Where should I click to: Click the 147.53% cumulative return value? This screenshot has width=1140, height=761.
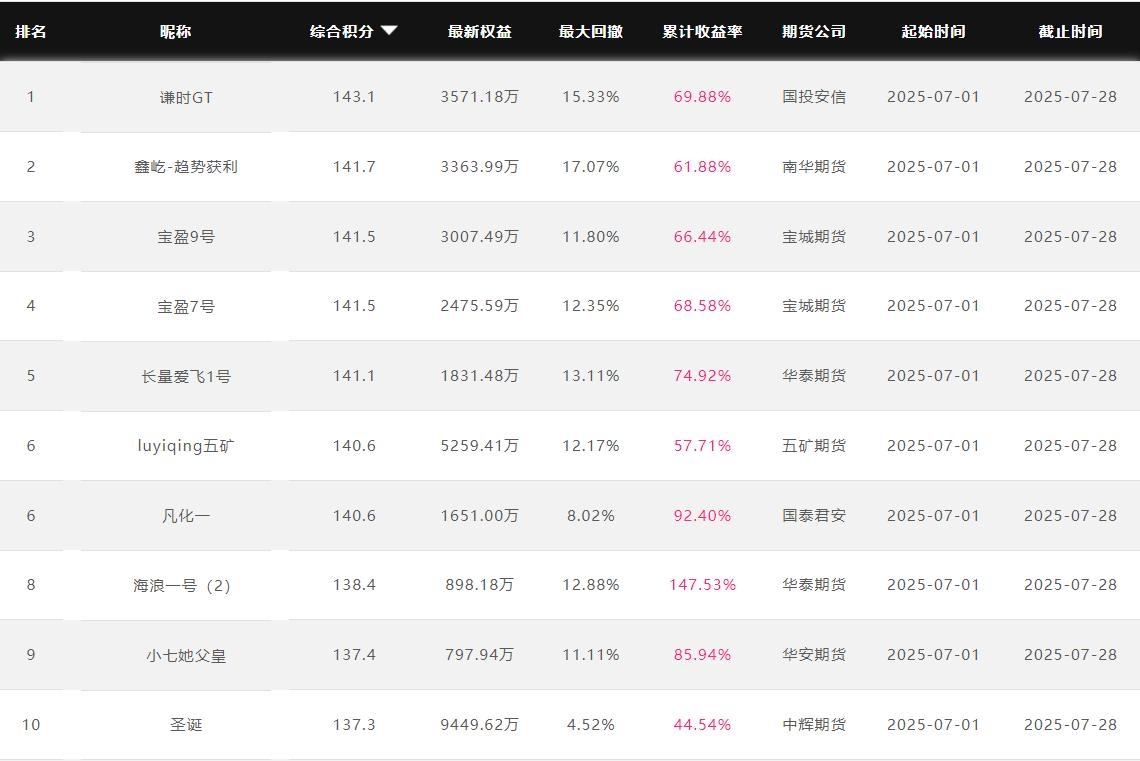[x=702, y=585]
